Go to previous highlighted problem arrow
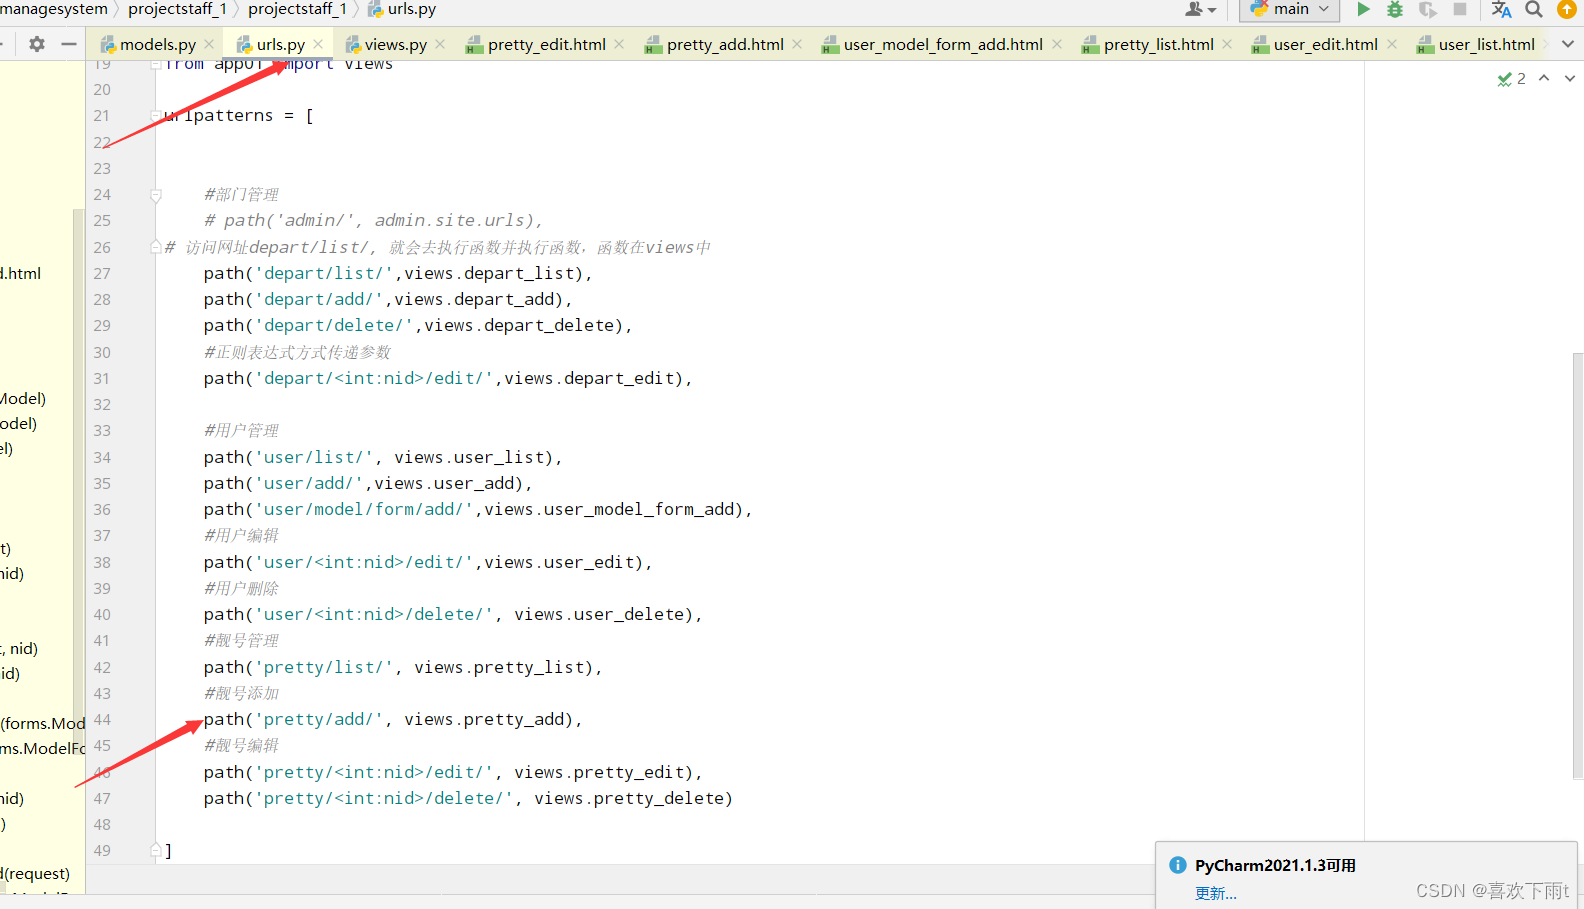Viewport: 1584px width, 909px height. coord(1544,78)
